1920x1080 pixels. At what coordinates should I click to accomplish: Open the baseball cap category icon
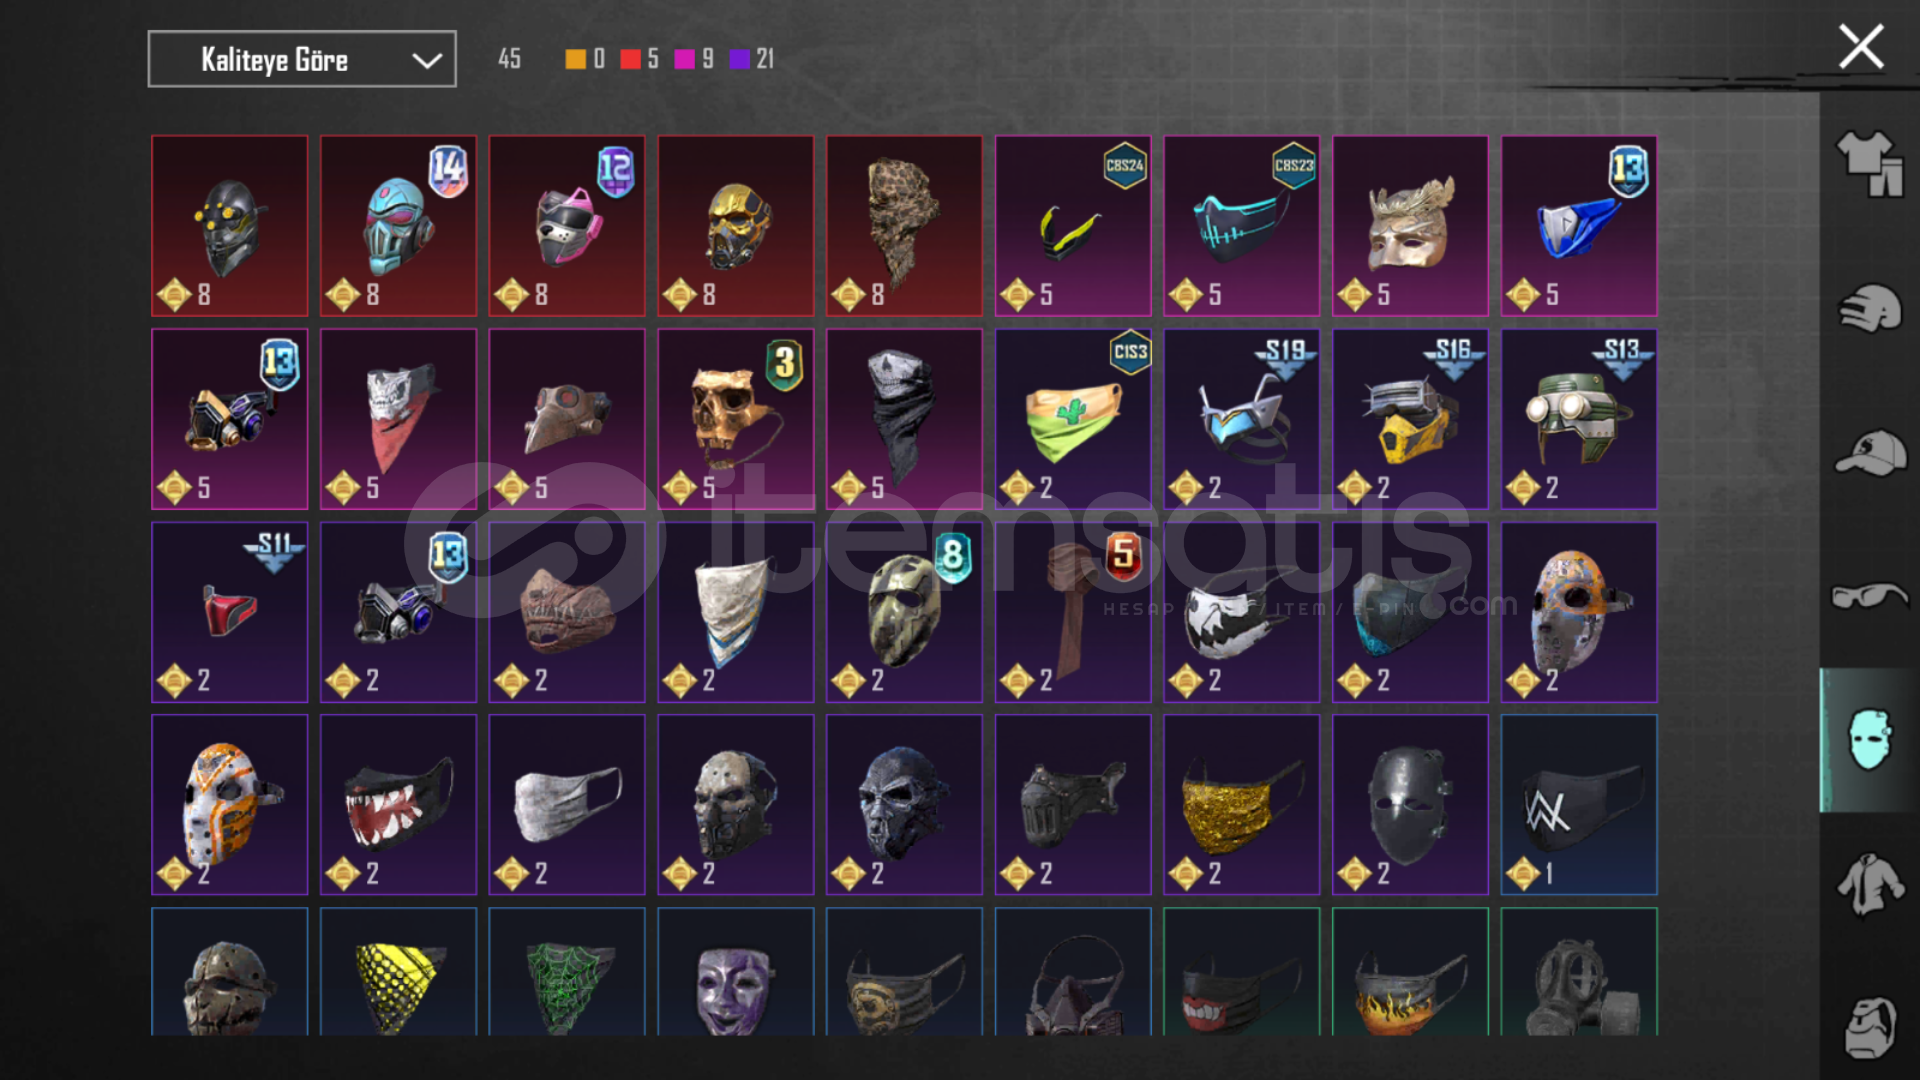pyautogui.click(x=1870, y=453)
